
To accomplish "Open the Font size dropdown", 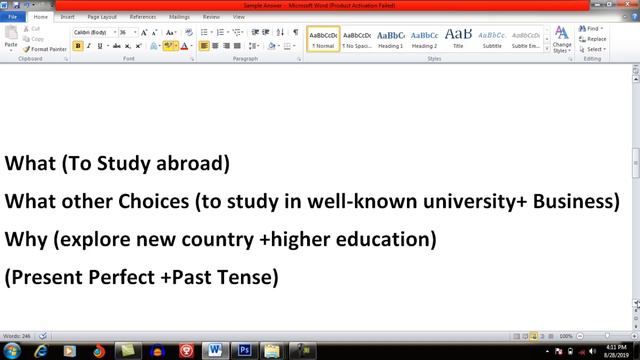I will coord(135,32).
